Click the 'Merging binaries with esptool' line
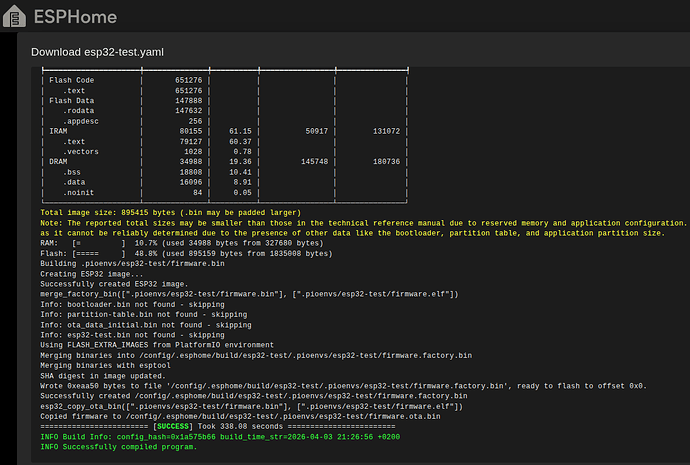The height and width of the screenshot is (465, 690). click(105, 366)
